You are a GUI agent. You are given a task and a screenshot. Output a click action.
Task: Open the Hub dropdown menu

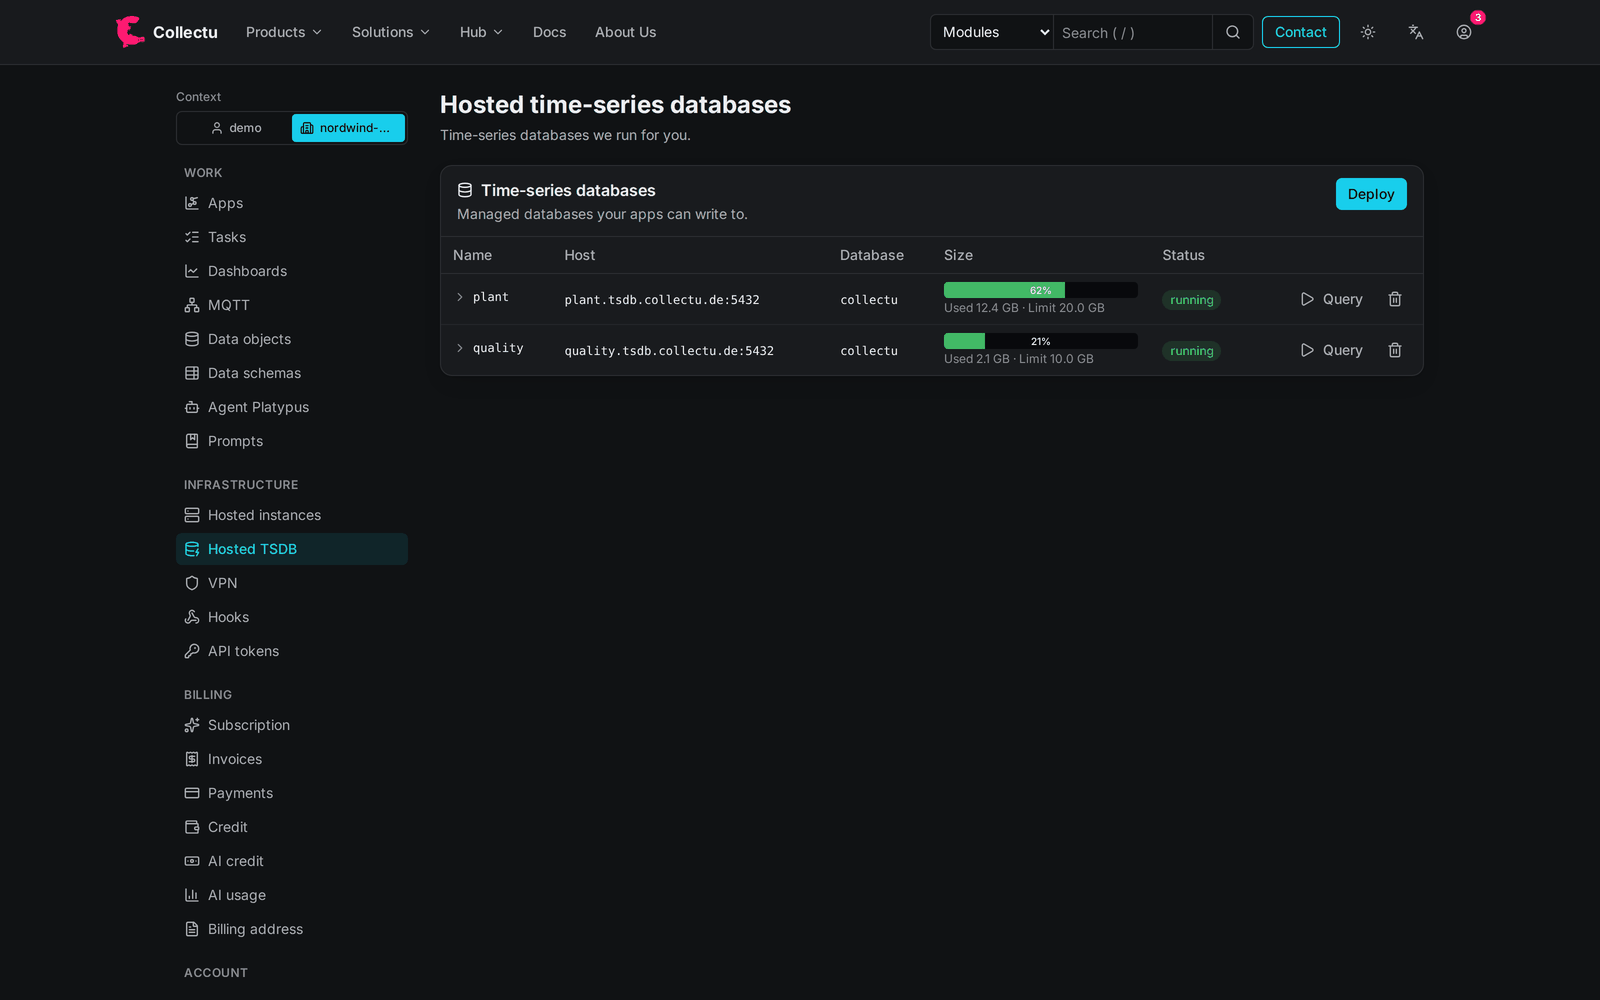pos(481,32)
